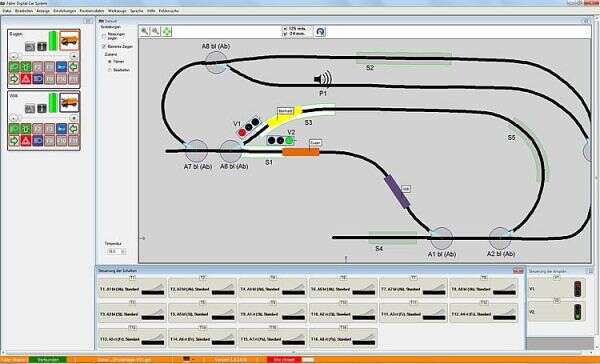
Task: Click traffic light V1 on the layout
Action: tap(248, 127)
